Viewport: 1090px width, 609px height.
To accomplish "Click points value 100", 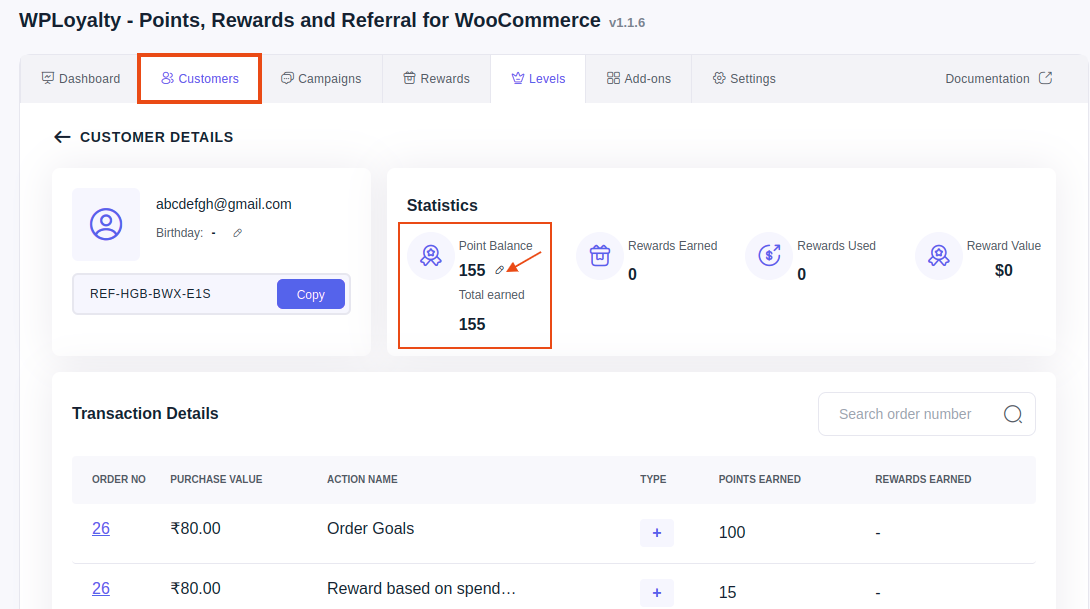I will tap(732, 533).
